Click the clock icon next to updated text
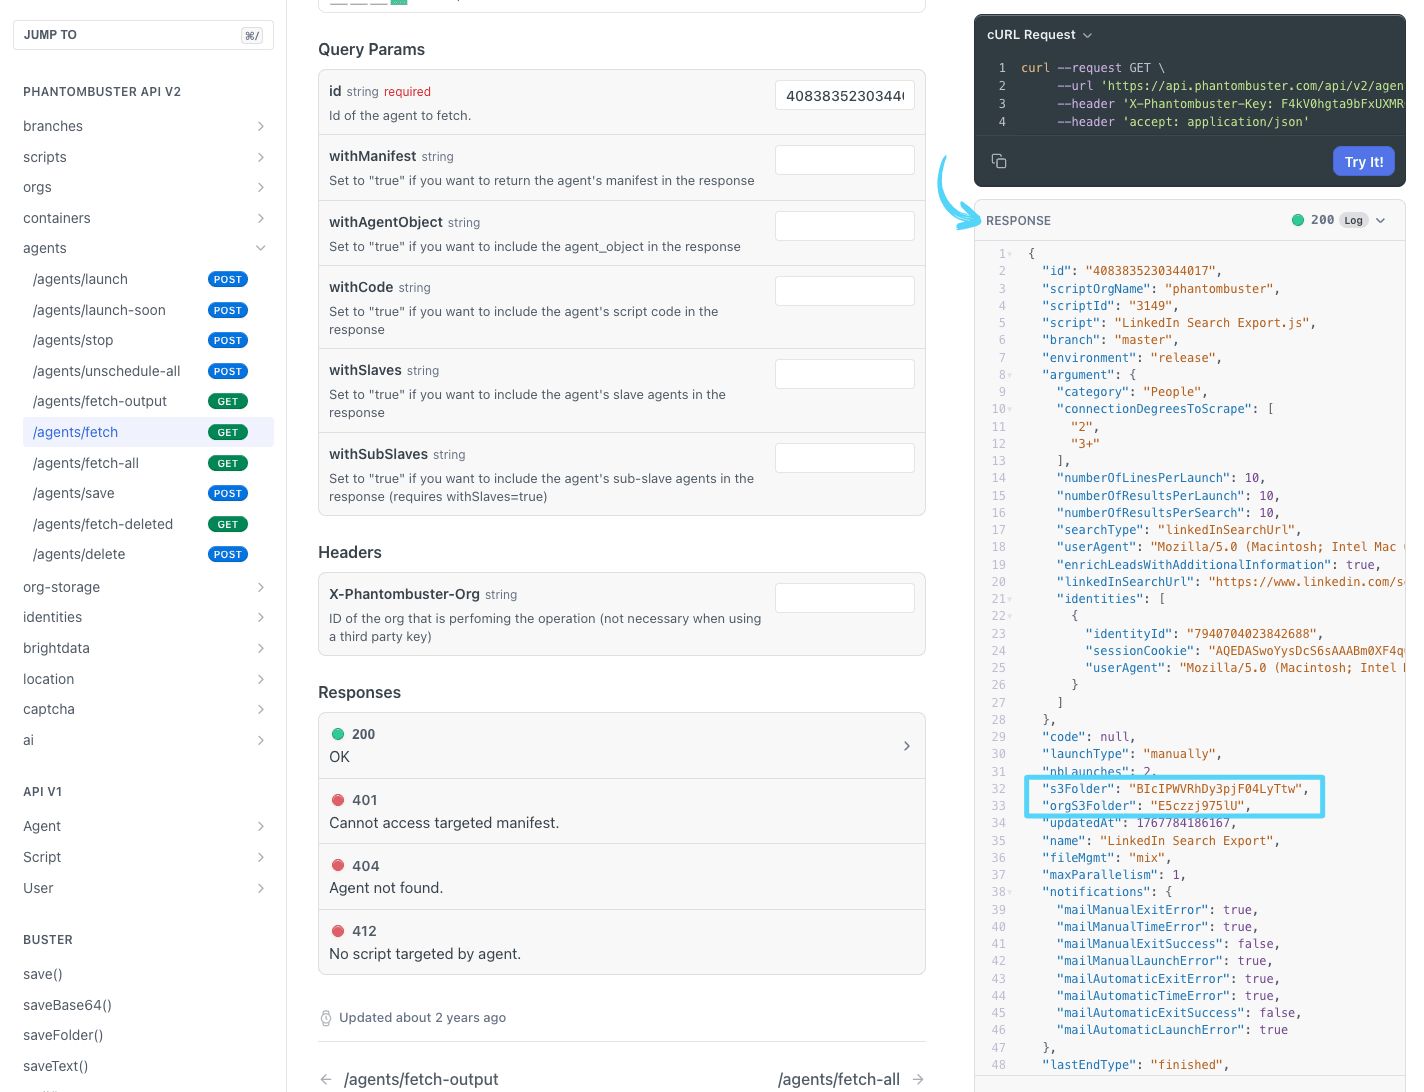The height and width of the screenshot is (1092, 1424). 326,1017
